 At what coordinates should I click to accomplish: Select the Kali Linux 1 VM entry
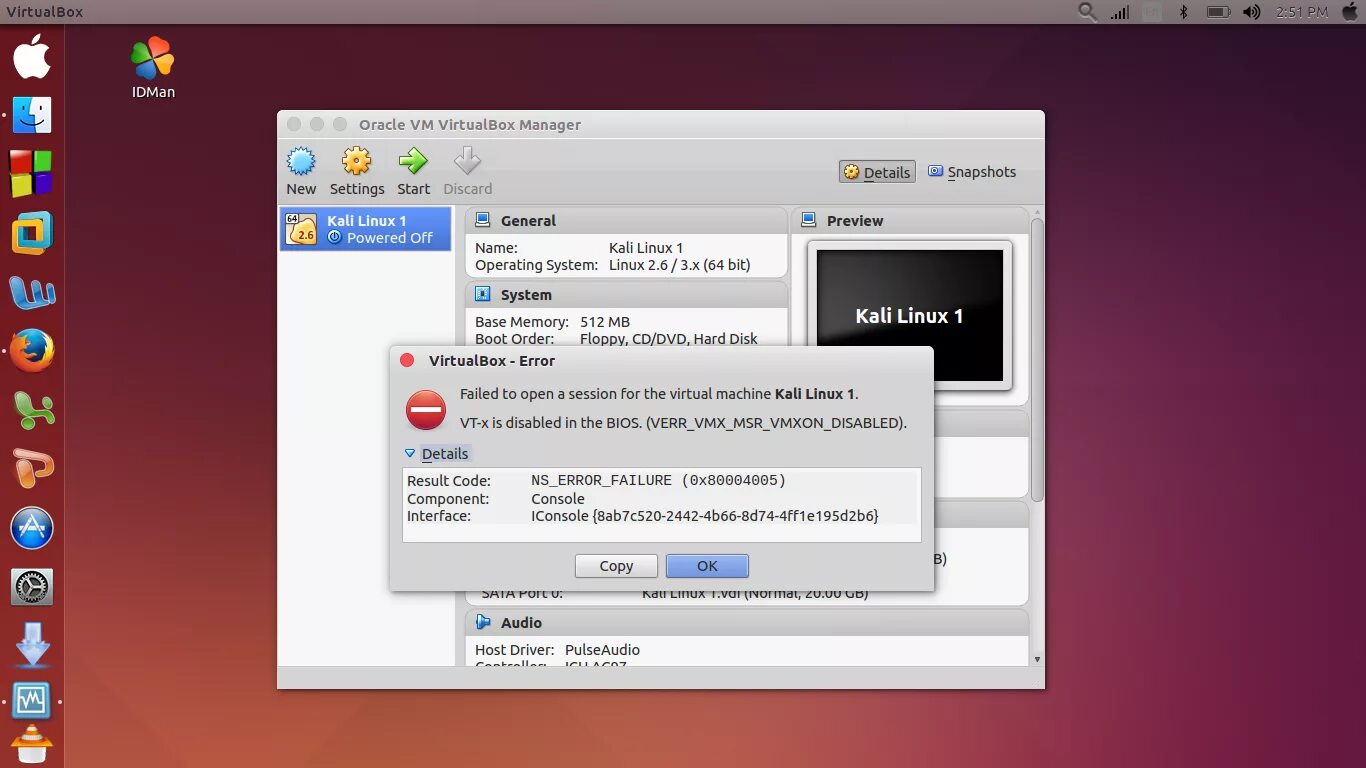point(365,229)
